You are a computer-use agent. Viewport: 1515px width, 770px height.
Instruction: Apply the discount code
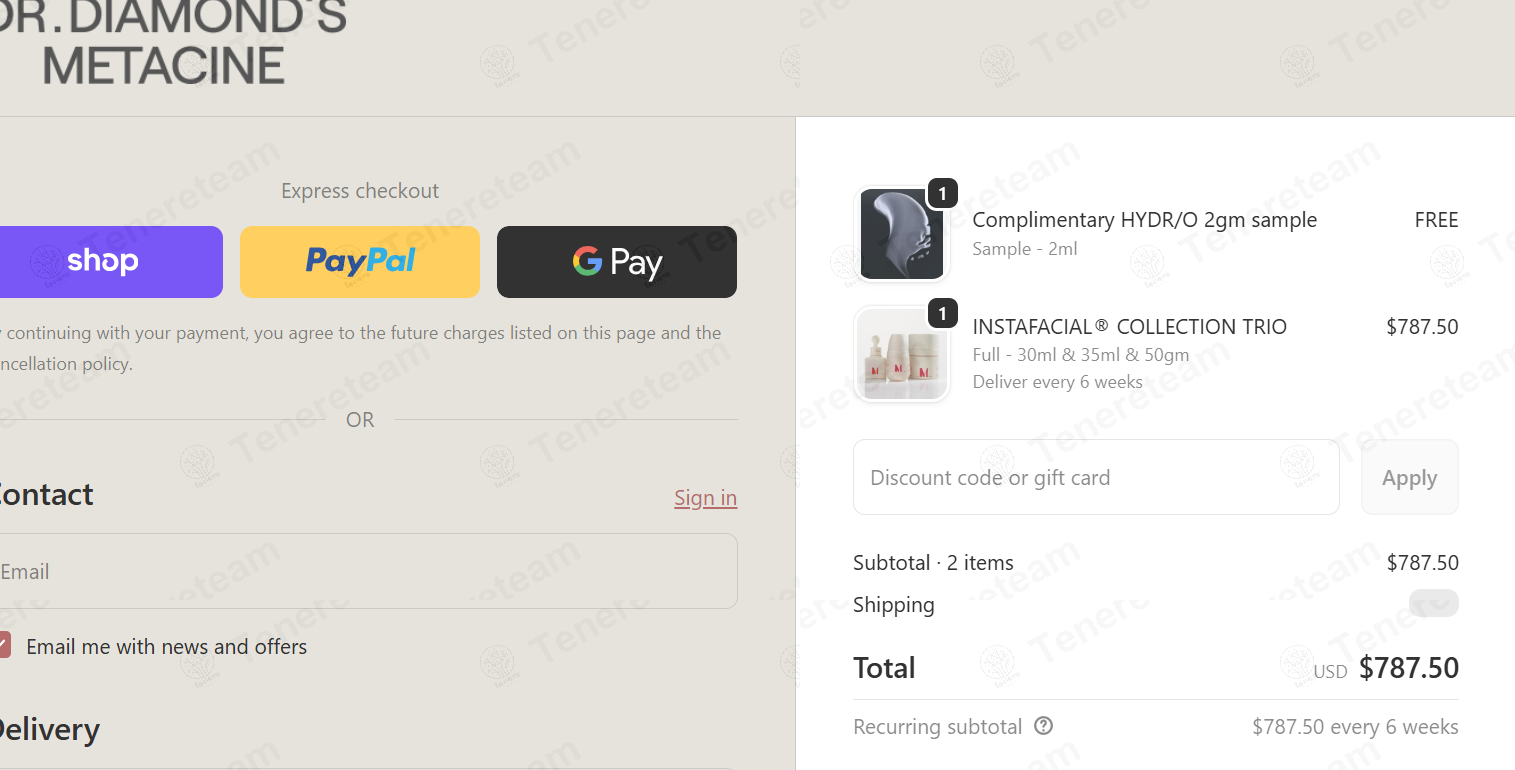(1410, 477)
